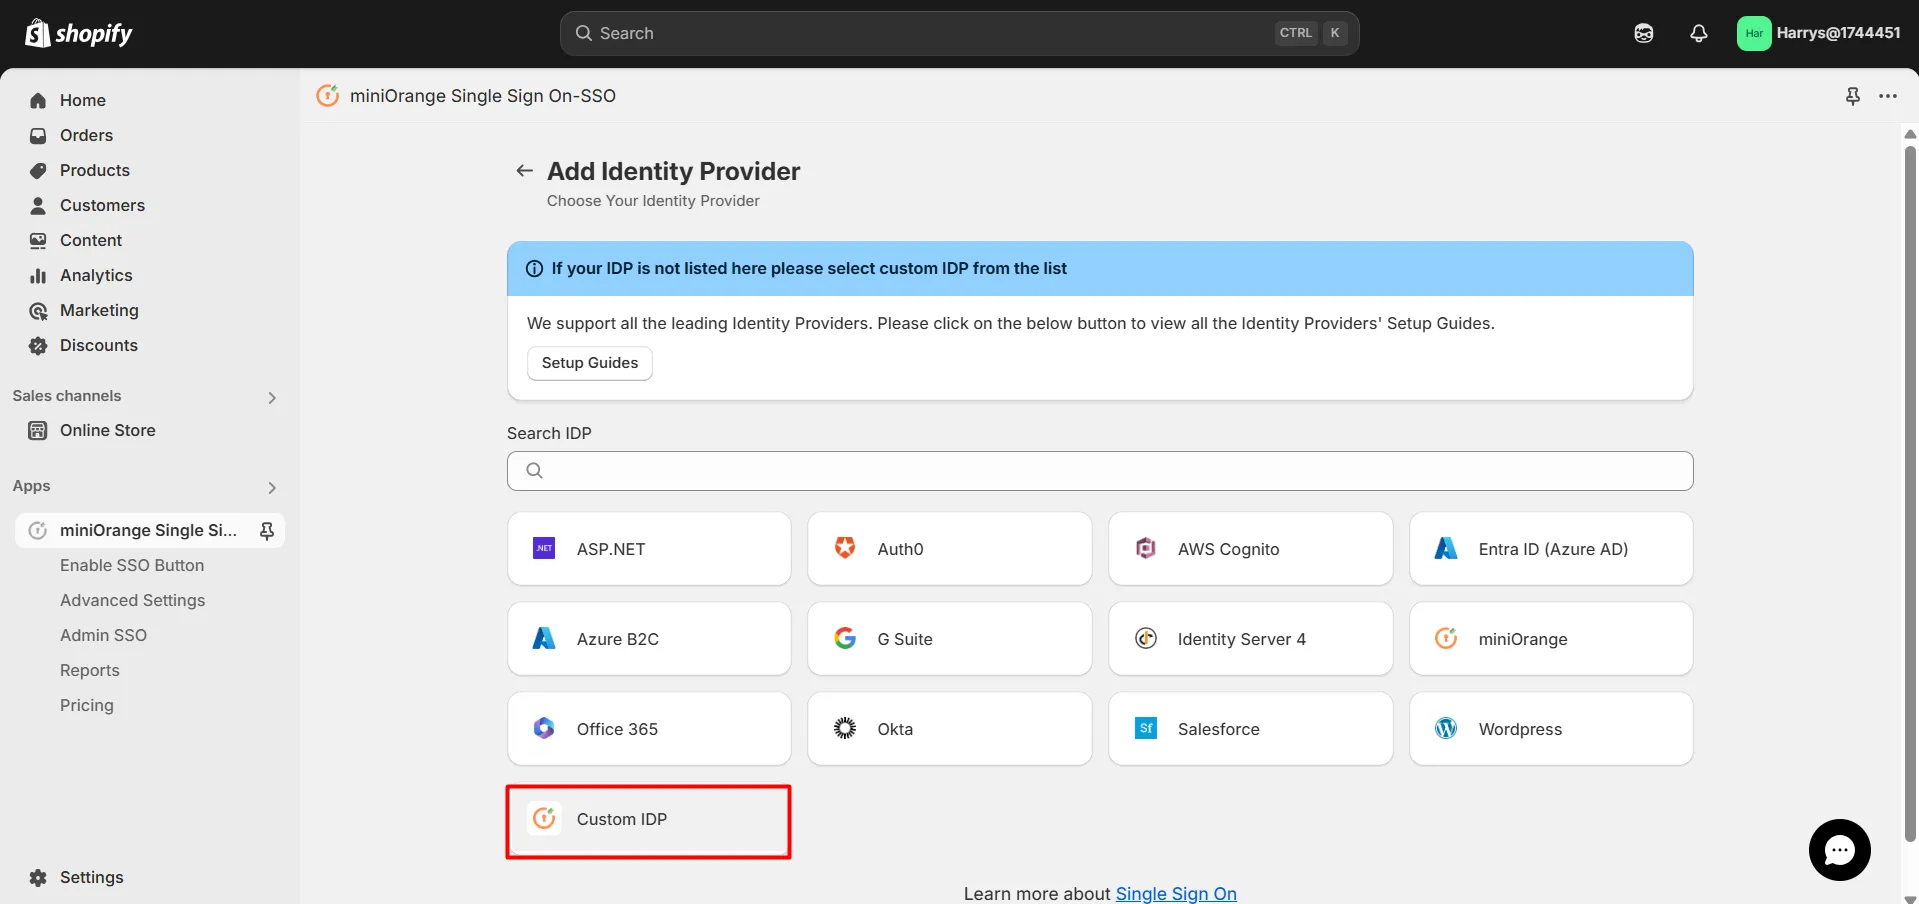Image resolution: width=1919 pixels, height=904 pixels.
Task: Choose AWS Cognito identity provider
Action: [x=1250, y=549]
